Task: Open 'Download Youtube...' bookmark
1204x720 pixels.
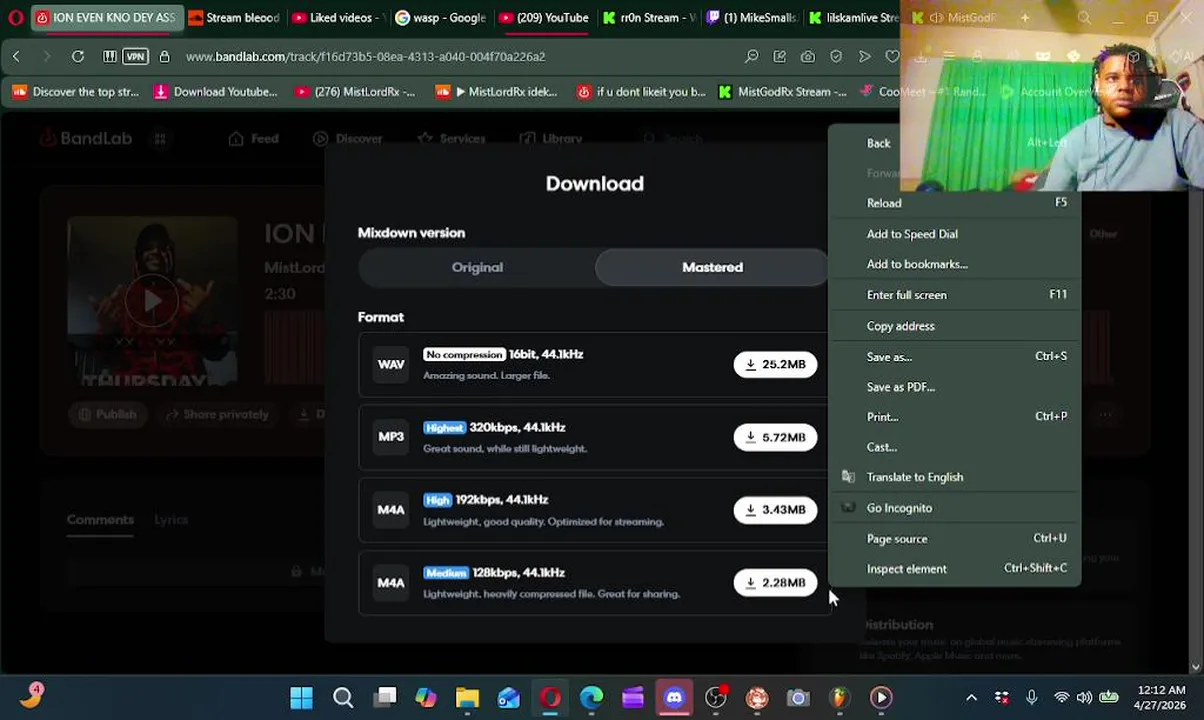Action: tap(216, 92)
